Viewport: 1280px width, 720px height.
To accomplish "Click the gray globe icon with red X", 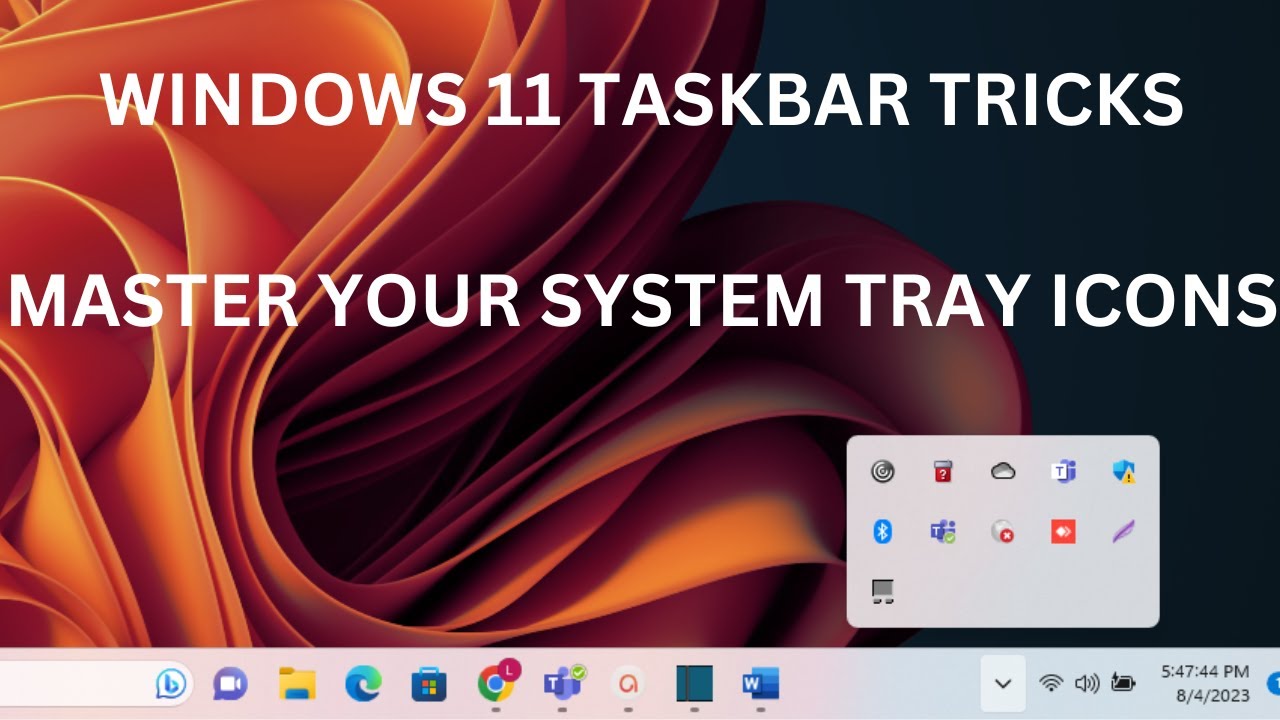I will click(1003, 531).
